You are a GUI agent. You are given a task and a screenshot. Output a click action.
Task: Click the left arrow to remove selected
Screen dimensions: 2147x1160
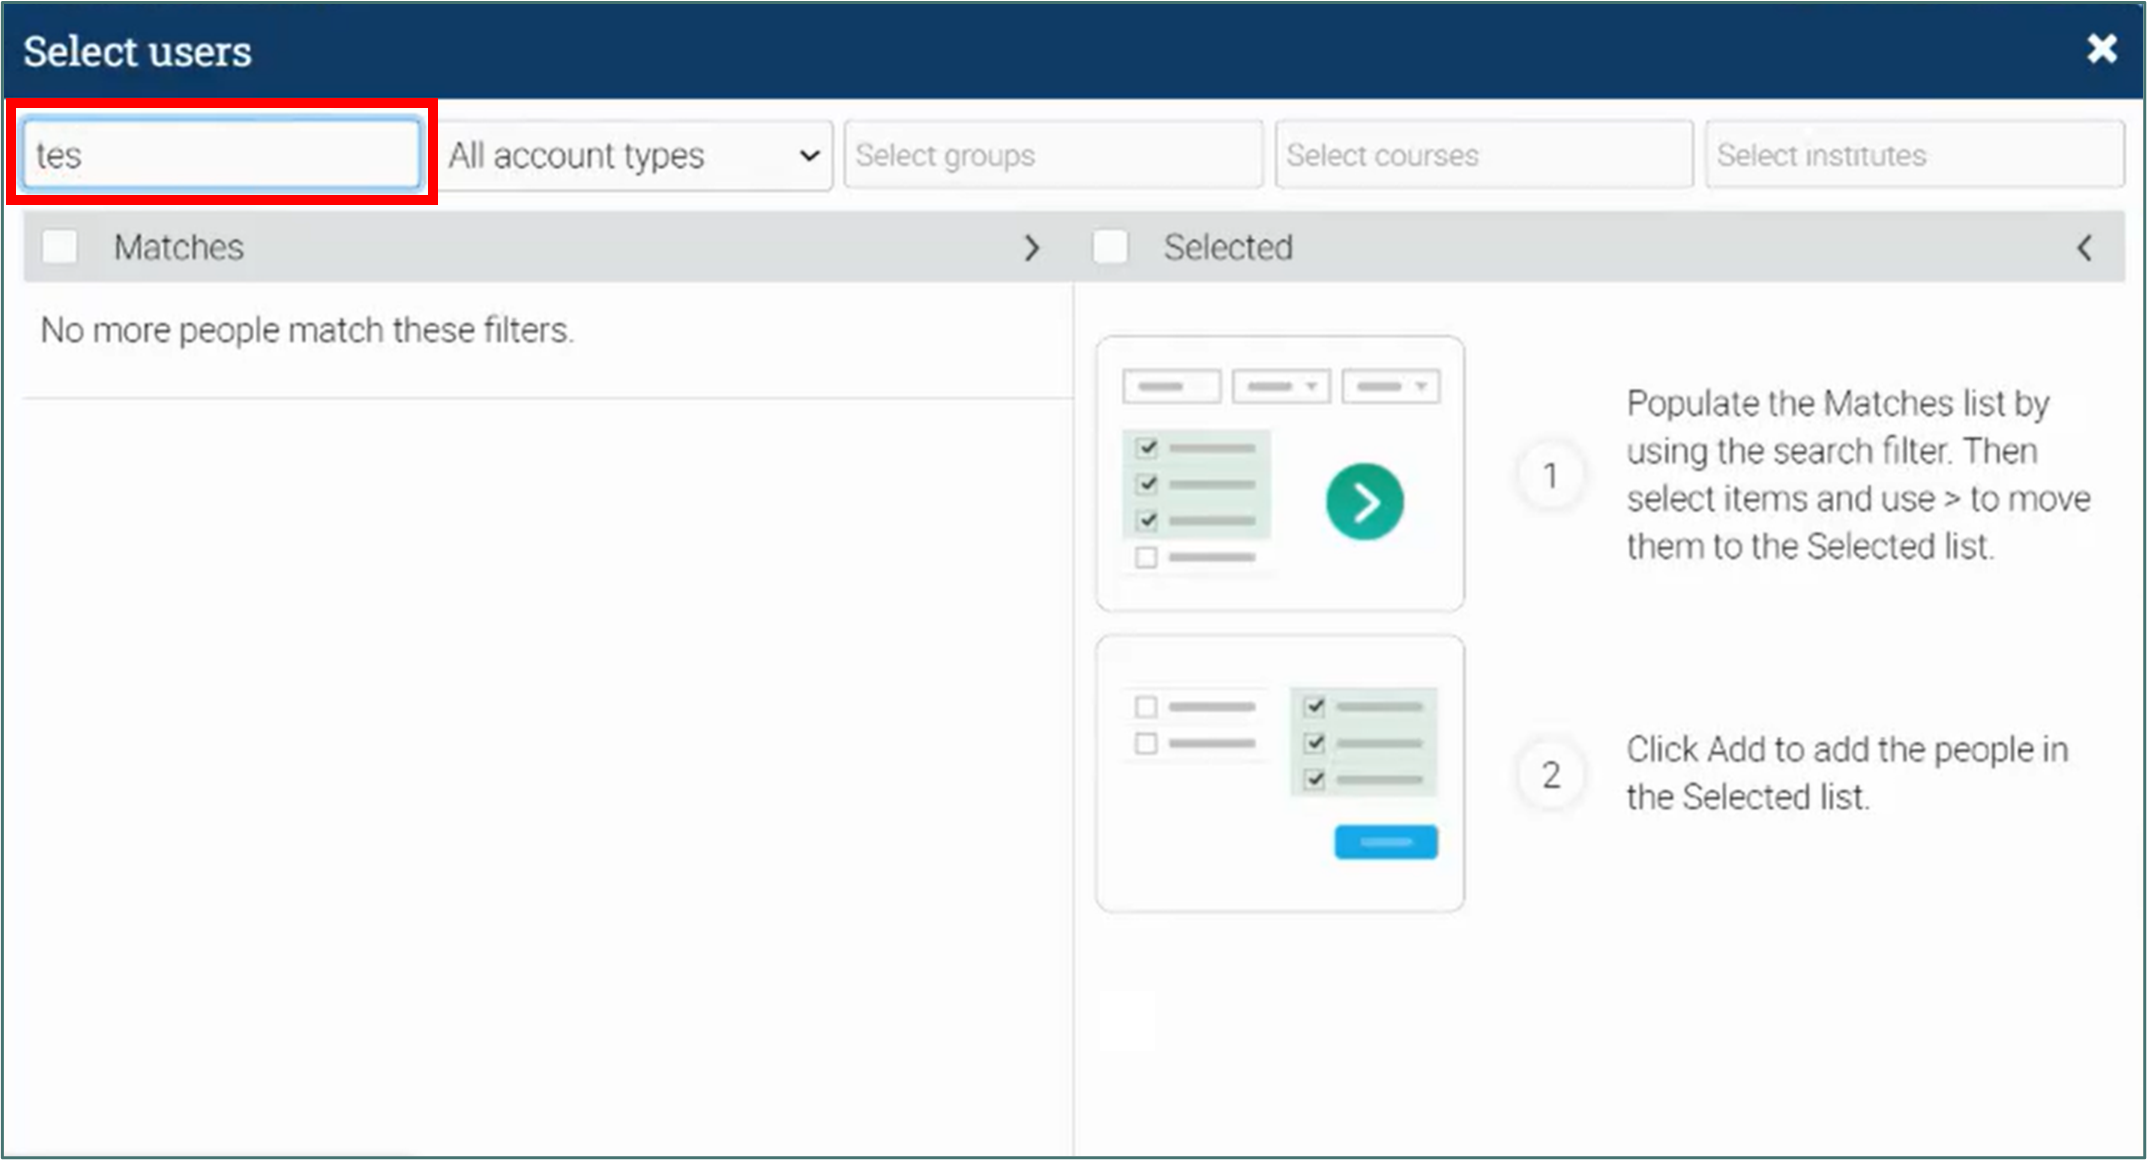[x=2084, y=248]
